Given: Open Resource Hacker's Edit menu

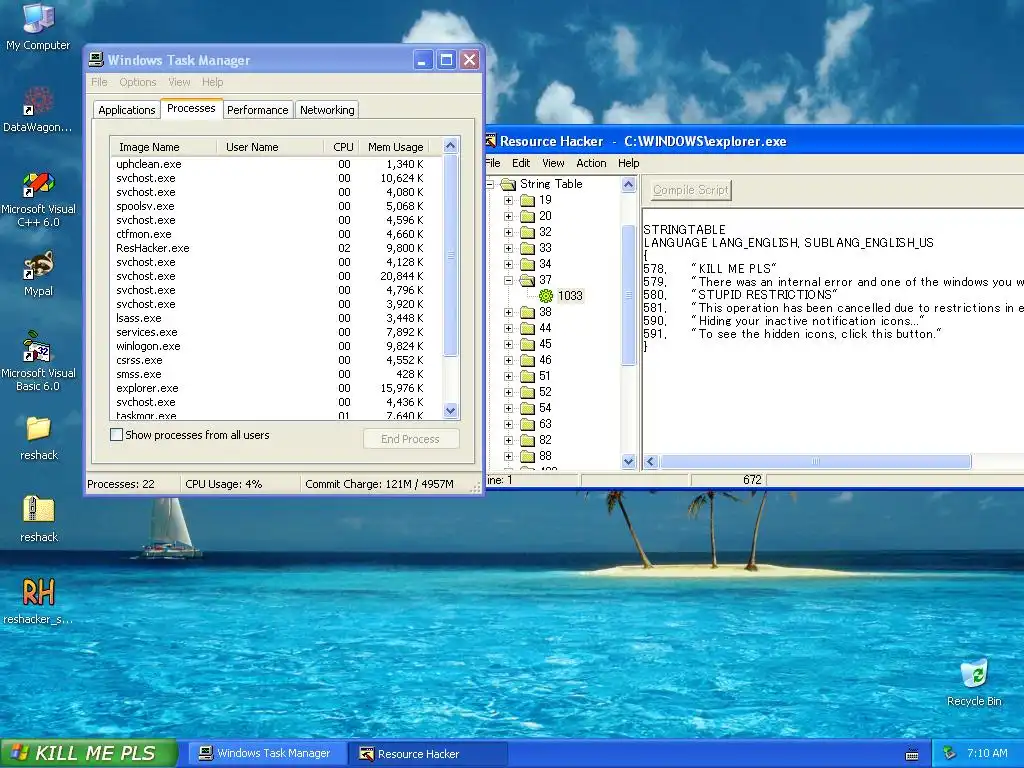Looking at the screenshot, I should coord(520,163).
